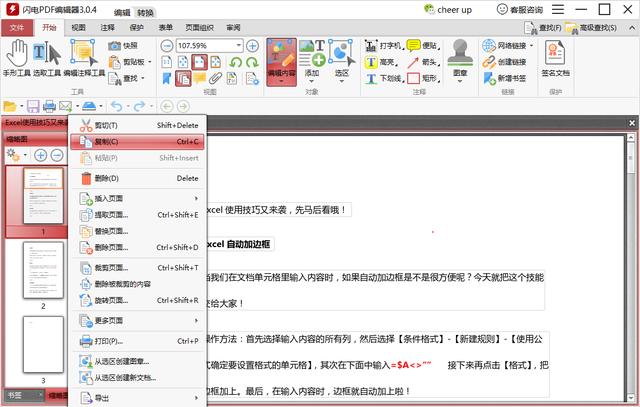640x407 pixels.
Task: Choose 删除(D) from context menu
Action: 137,178
